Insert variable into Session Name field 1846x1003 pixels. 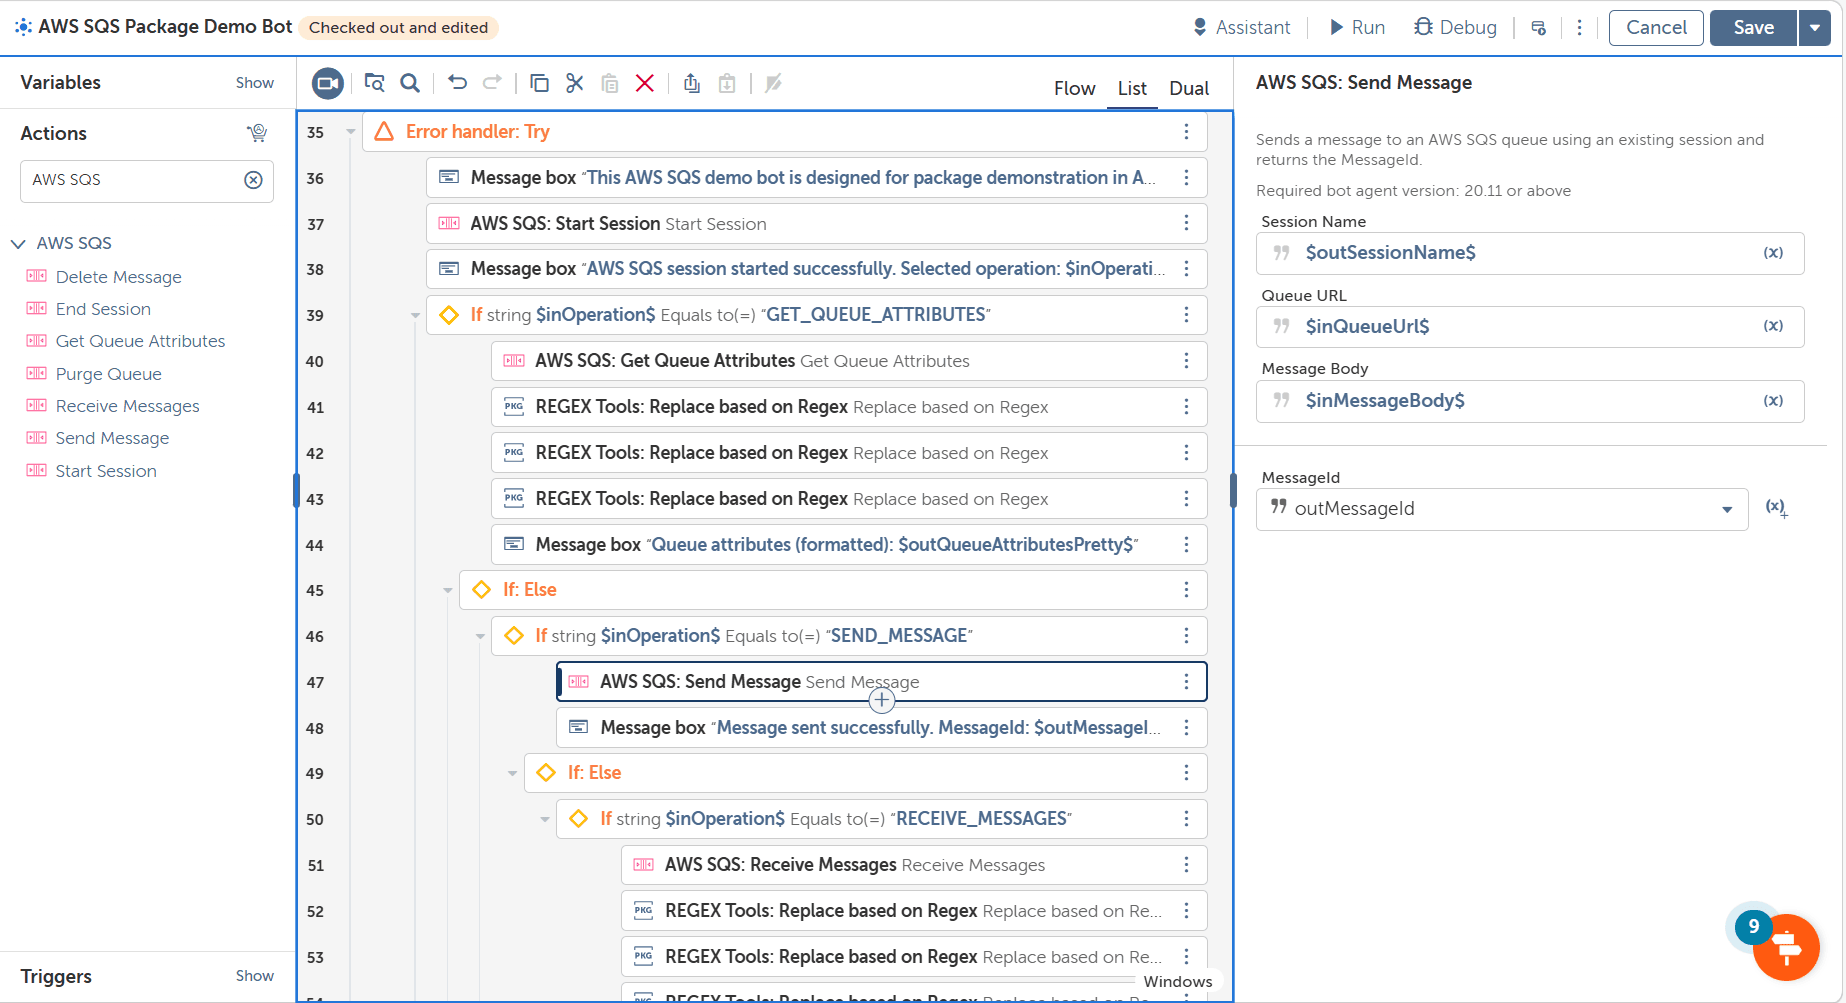pos(1773,253)
